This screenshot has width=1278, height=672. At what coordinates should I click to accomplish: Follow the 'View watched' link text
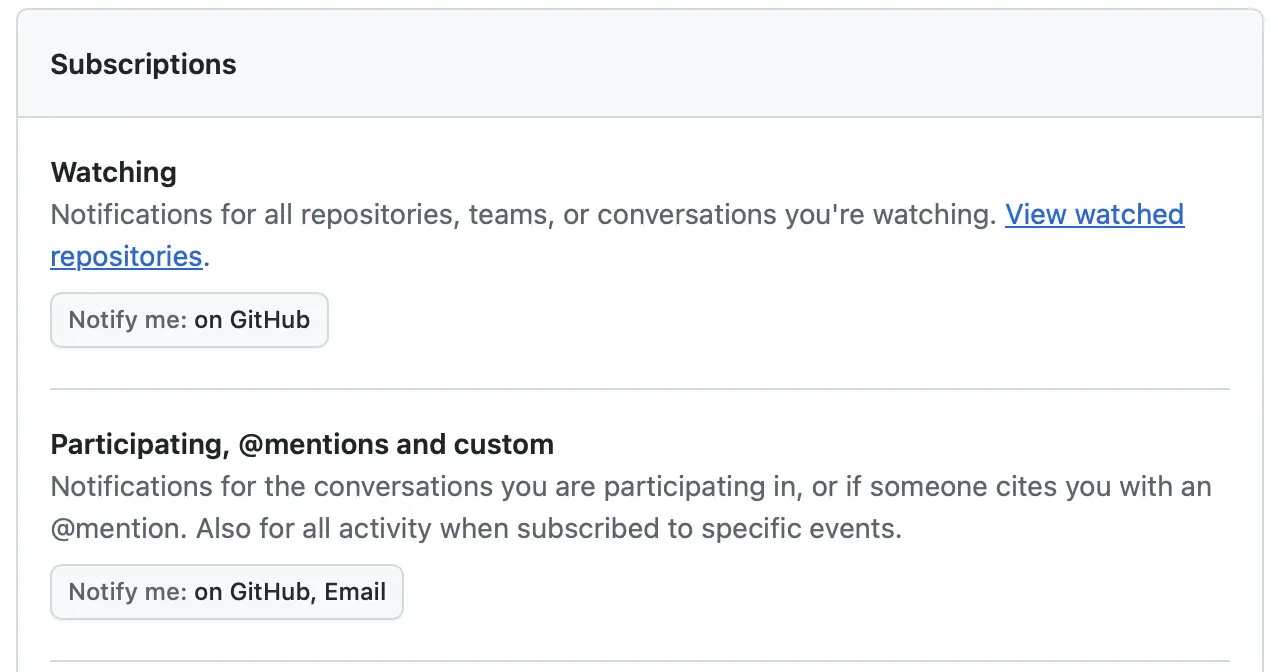pyautogui.click(x=1094, y=214)
